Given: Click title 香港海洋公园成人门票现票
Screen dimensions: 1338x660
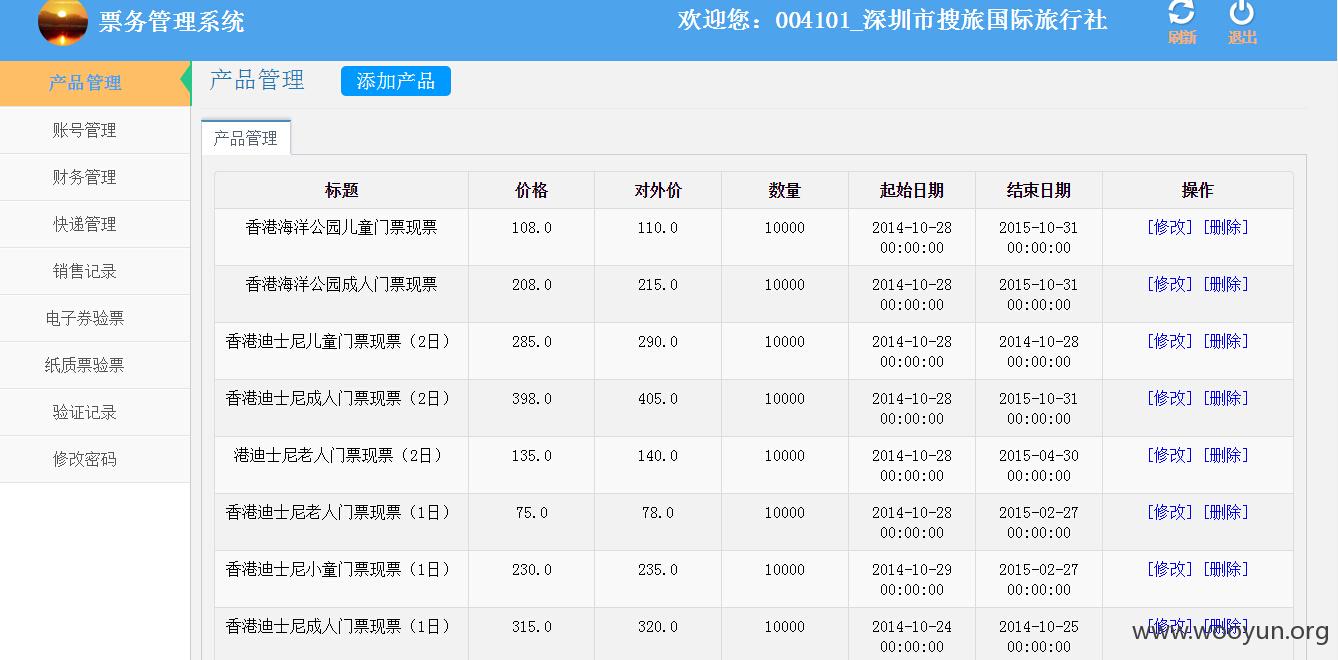Looking at the screenshot, I should (342, 284).
